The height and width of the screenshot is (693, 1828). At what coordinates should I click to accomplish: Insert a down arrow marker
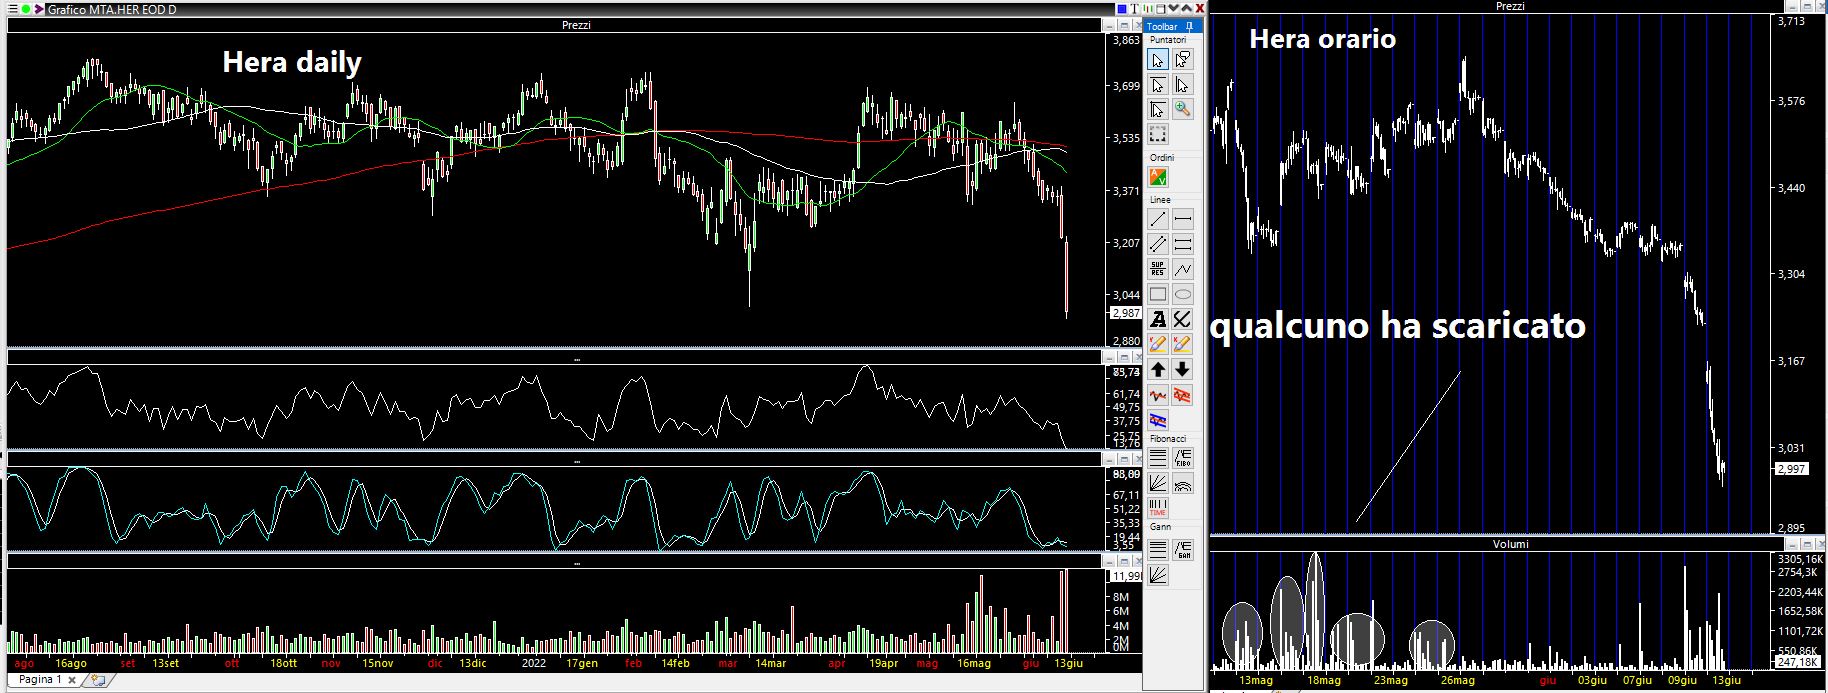pyautogui.click(x=1182, y=369)
